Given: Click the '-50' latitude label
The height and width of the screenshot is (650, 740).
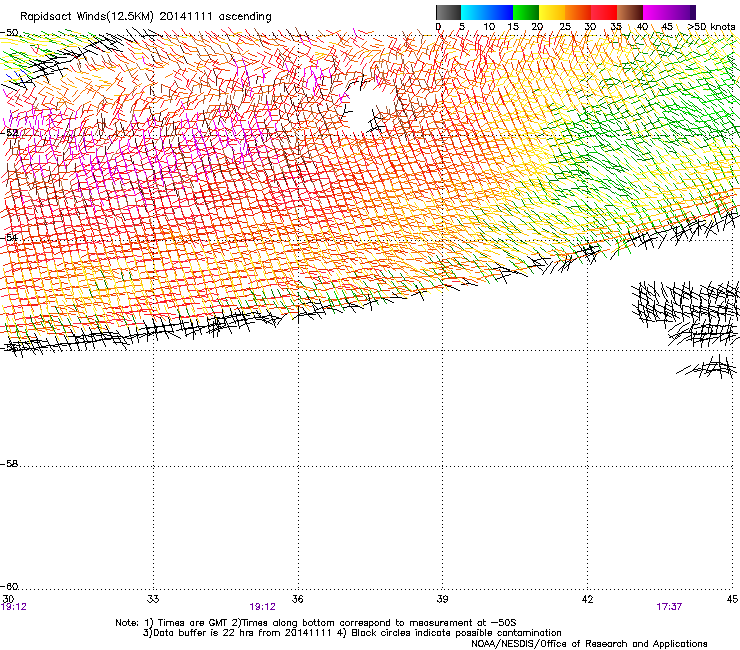Looking at the screenshot, I should (9, 33).
